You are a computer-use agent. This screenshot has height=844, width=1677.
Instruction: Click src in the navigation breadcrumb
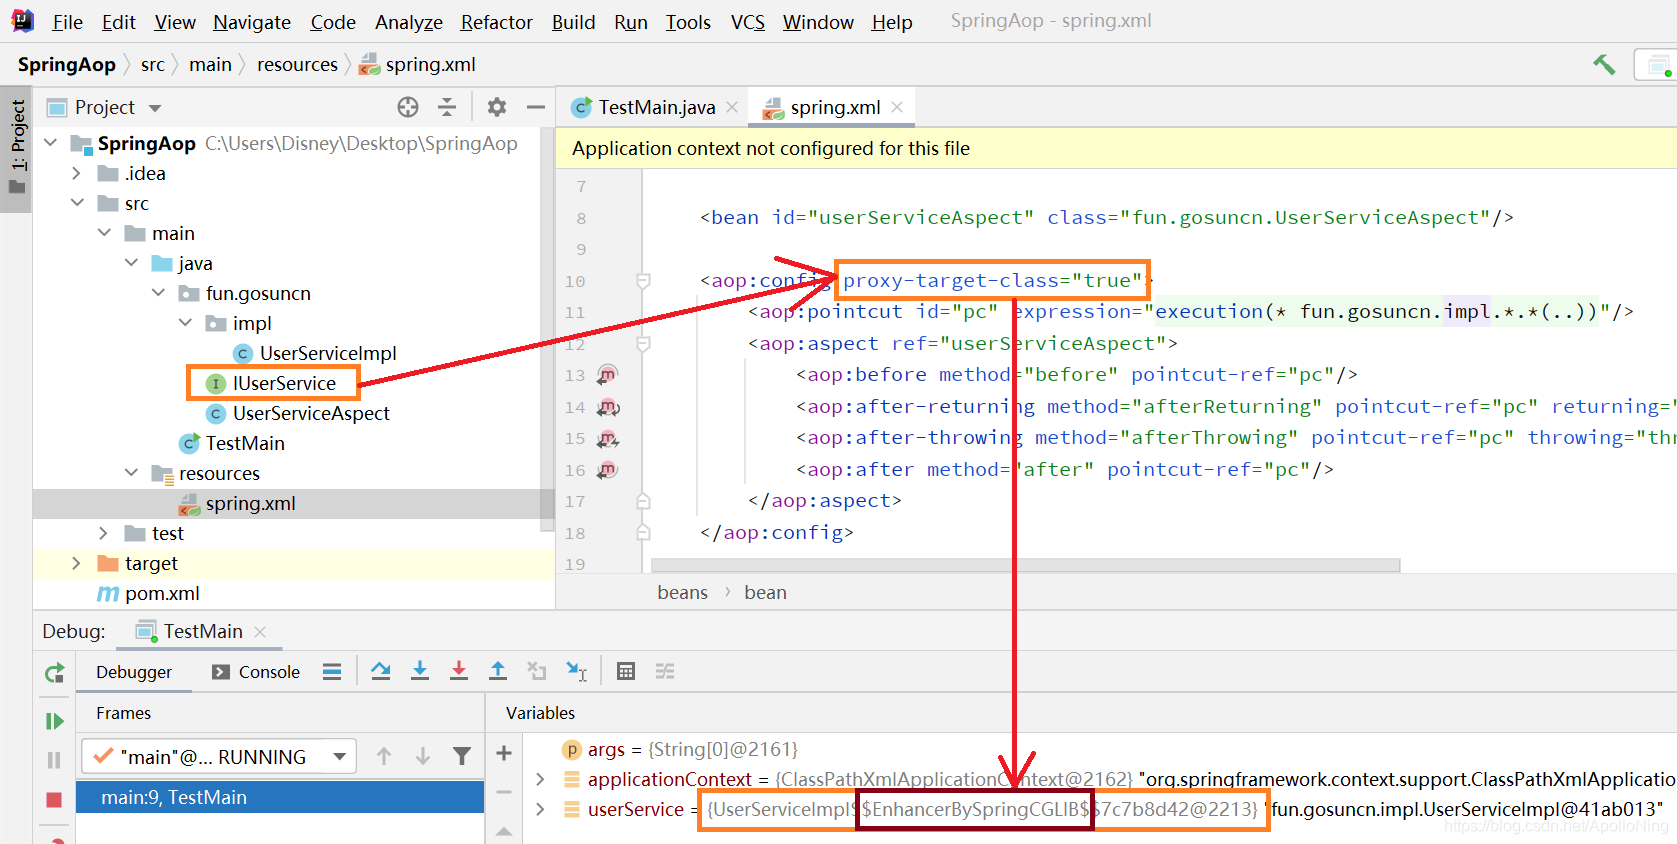153,65
